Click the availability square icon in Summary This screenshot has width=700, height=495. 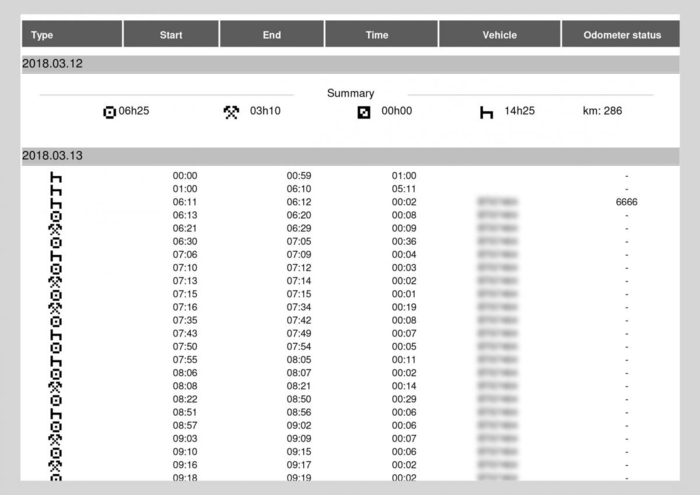[x=364, y=112]
